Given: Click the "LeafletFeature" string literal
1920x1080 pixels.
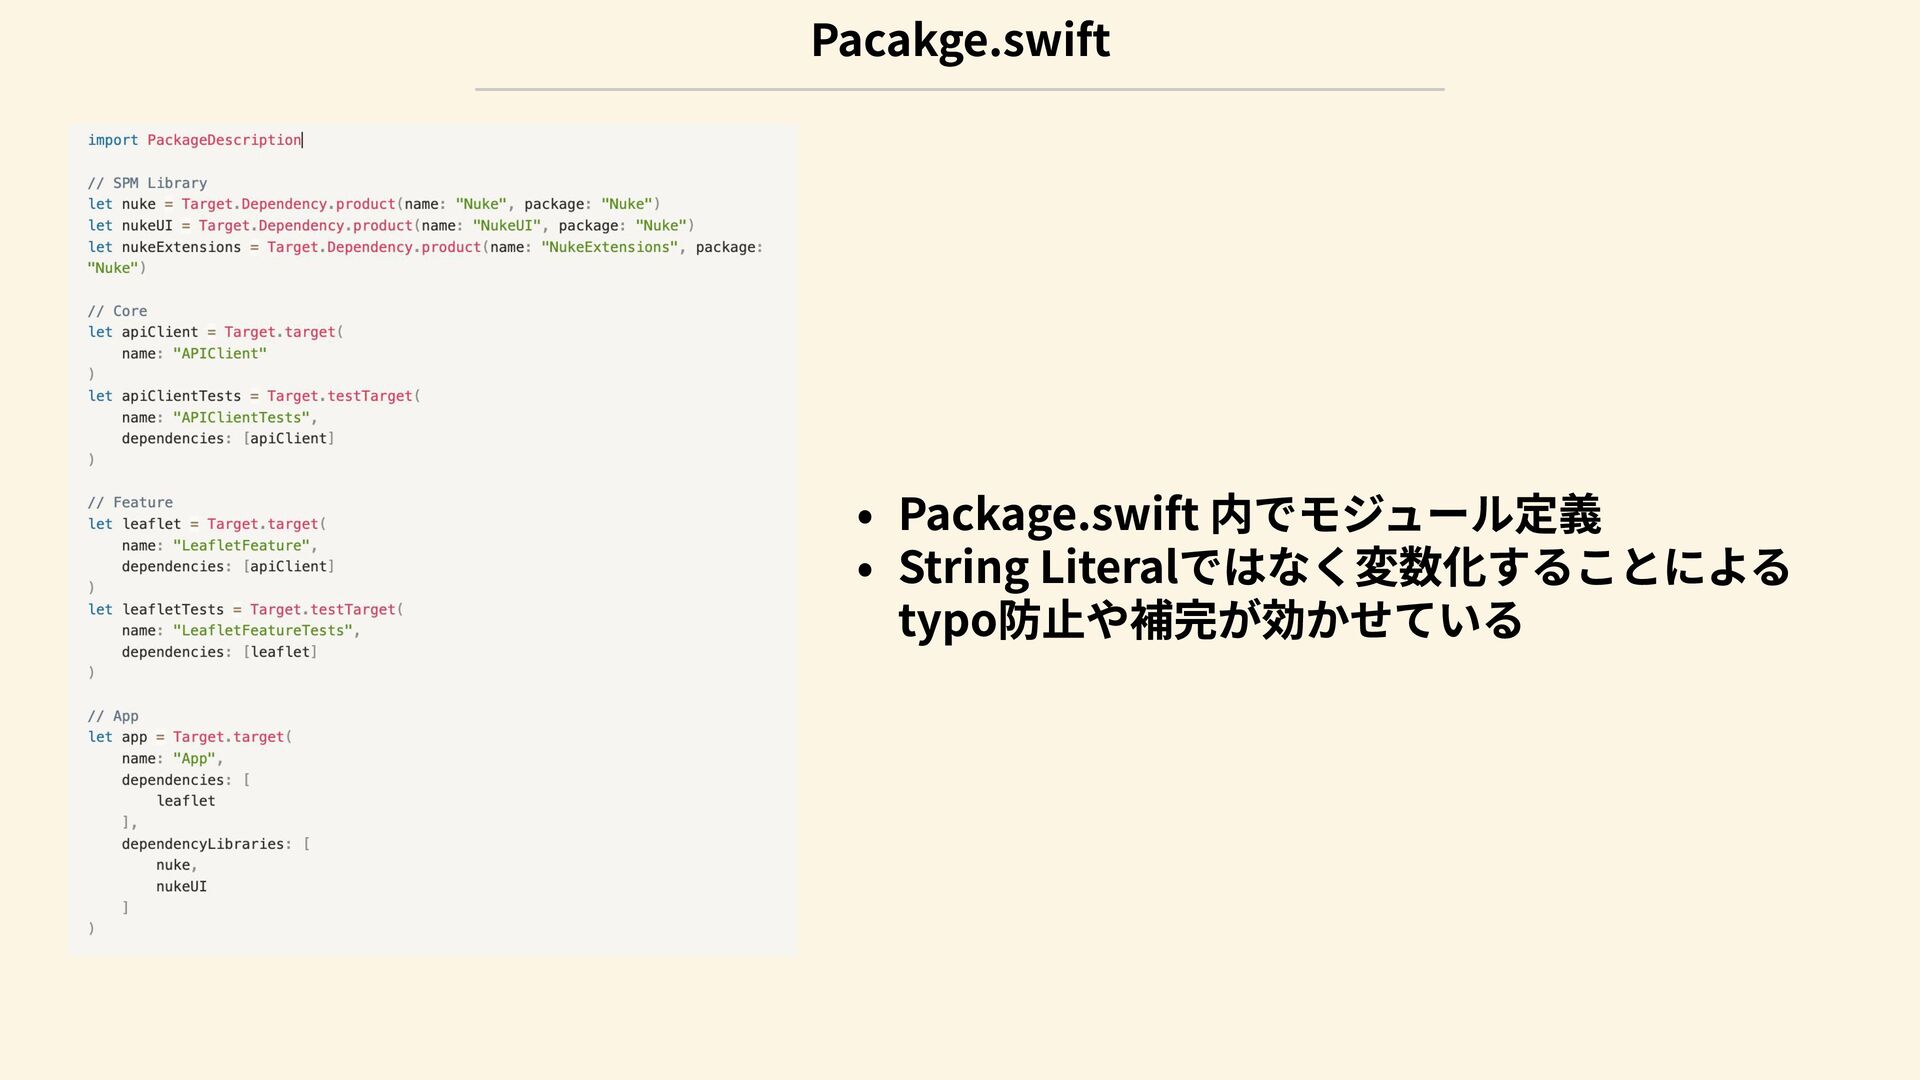Looking at the screenshot, I should [x=240, y=546].
